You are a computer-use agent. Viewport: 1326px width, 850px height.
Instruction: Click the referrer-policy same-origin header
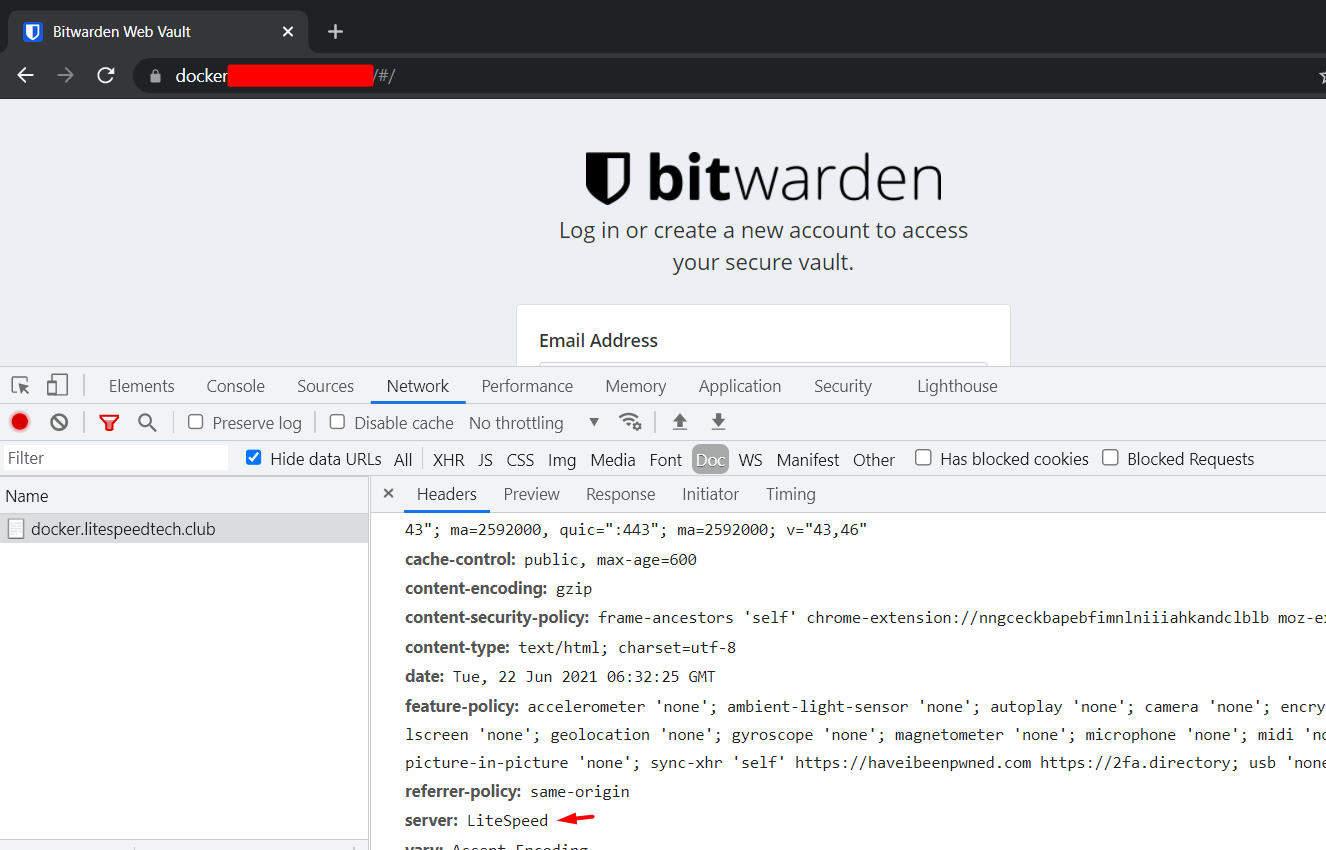pos(518,791)
